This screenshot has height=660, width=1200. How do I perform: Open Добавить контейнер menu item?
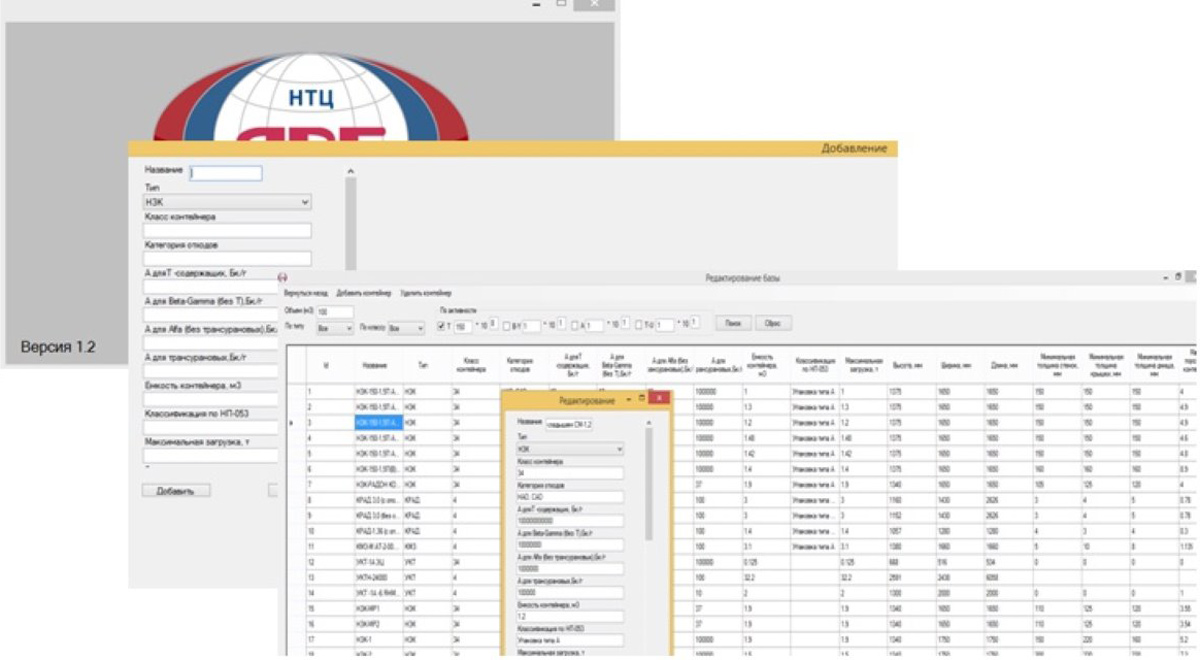pos(363,294)
